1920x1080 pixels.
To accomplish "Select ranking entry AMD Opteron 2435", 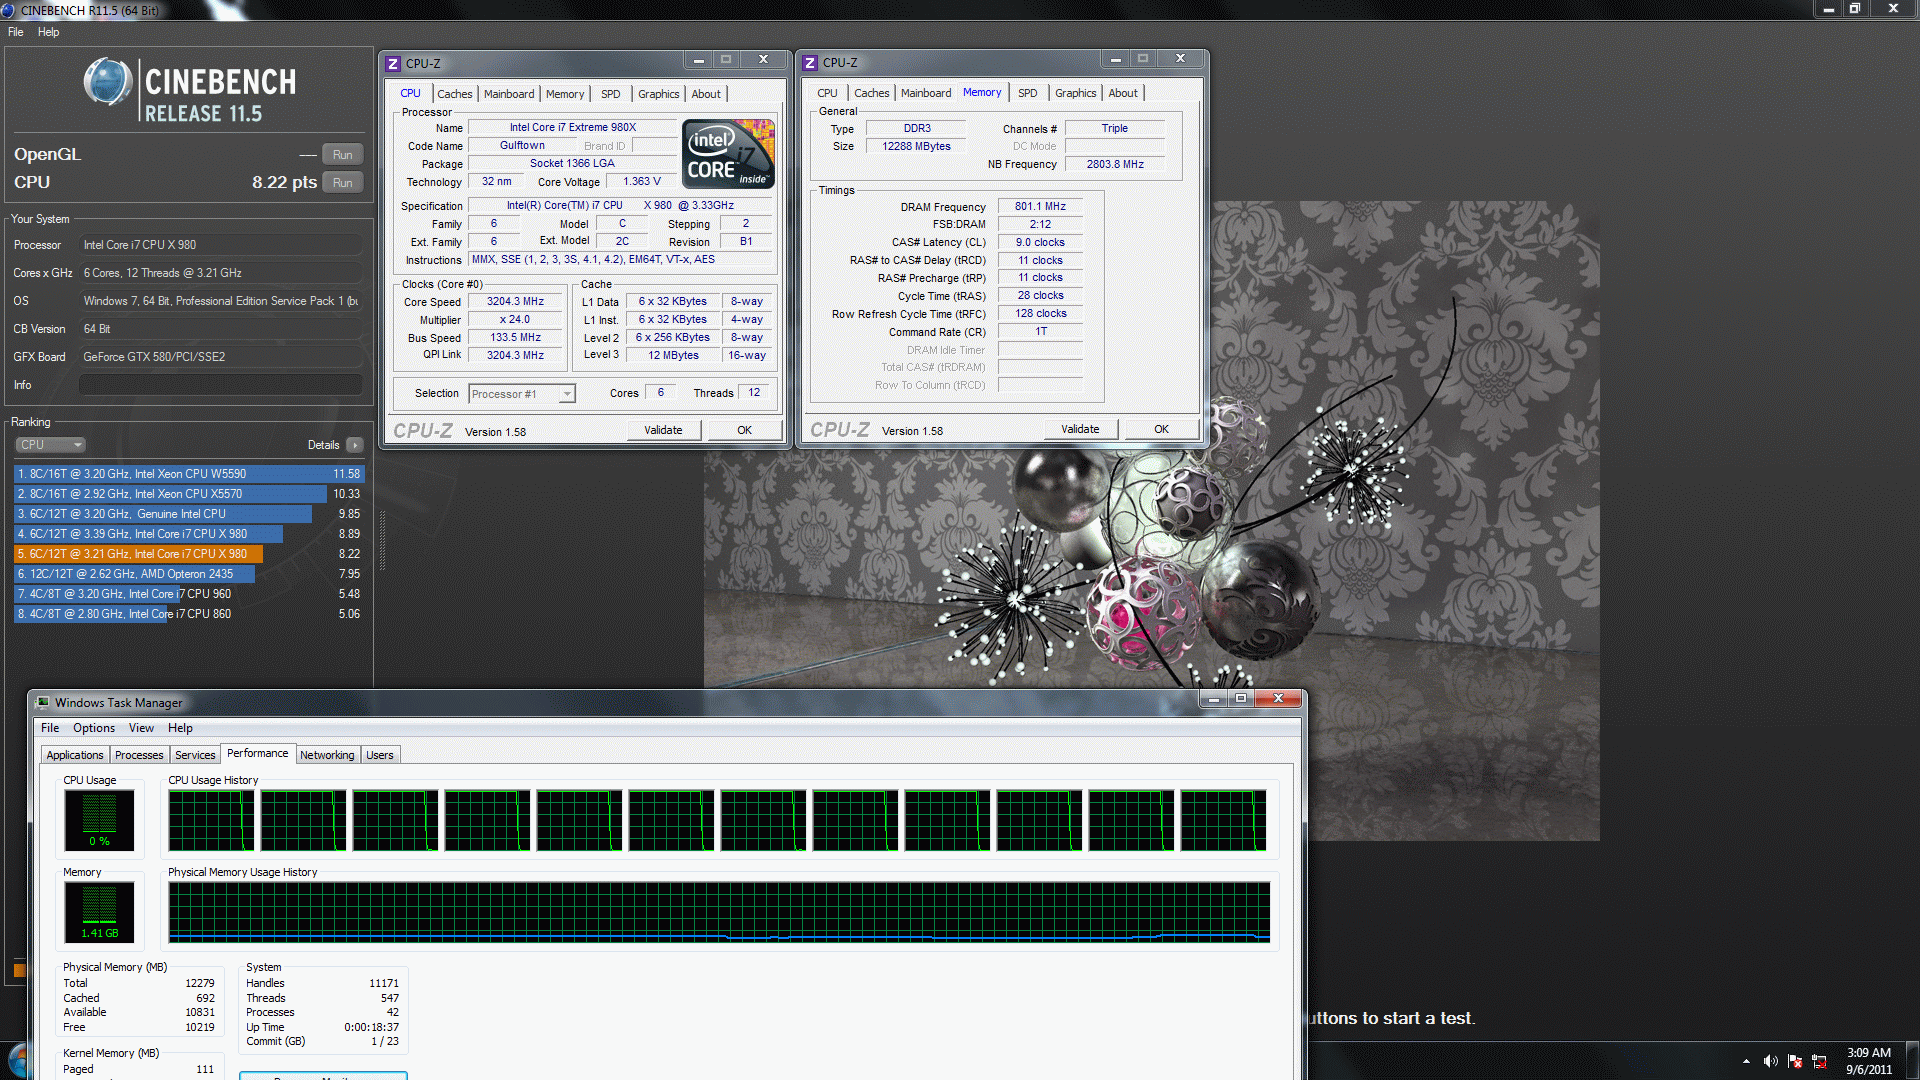I will pyautogui.click(x=189, y=574).
